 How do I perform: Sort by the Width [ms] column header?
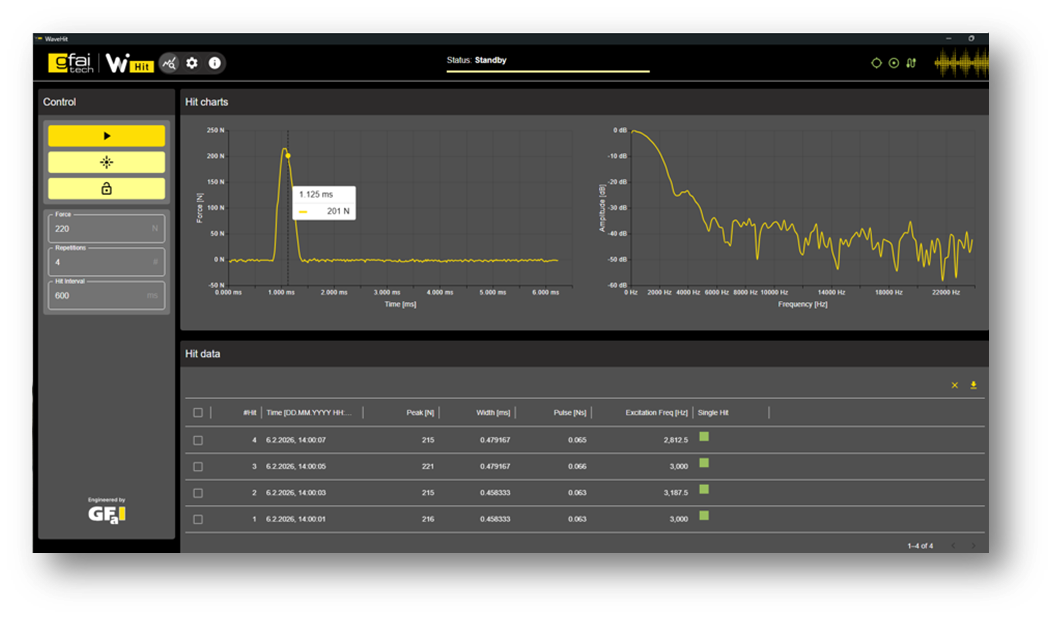coord(493,413)
